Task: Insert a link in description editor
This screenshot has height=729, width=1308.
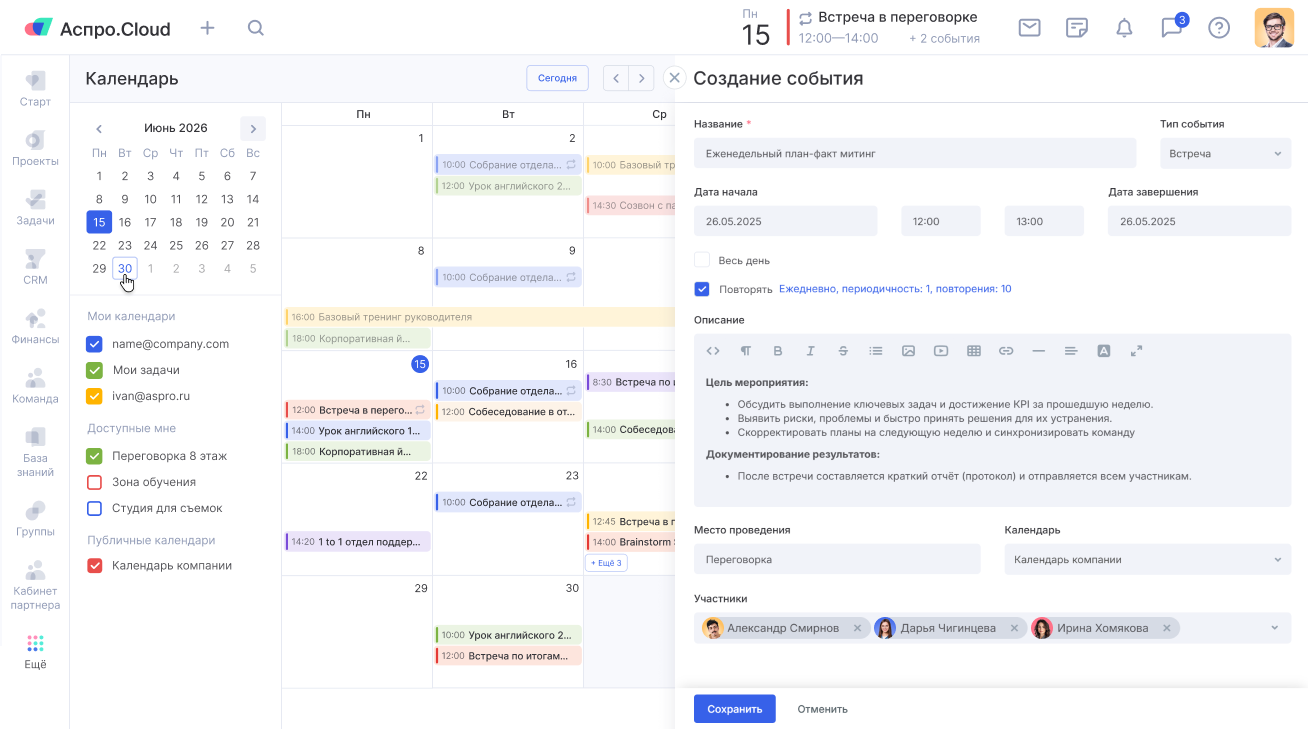Action: click(1006, 351)
